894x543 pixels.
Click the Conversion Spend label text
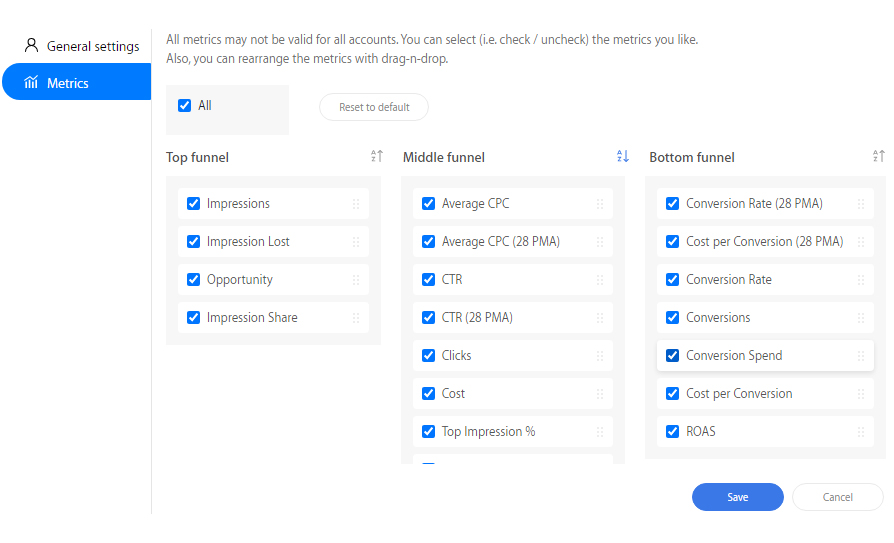(x=734, y=356)
